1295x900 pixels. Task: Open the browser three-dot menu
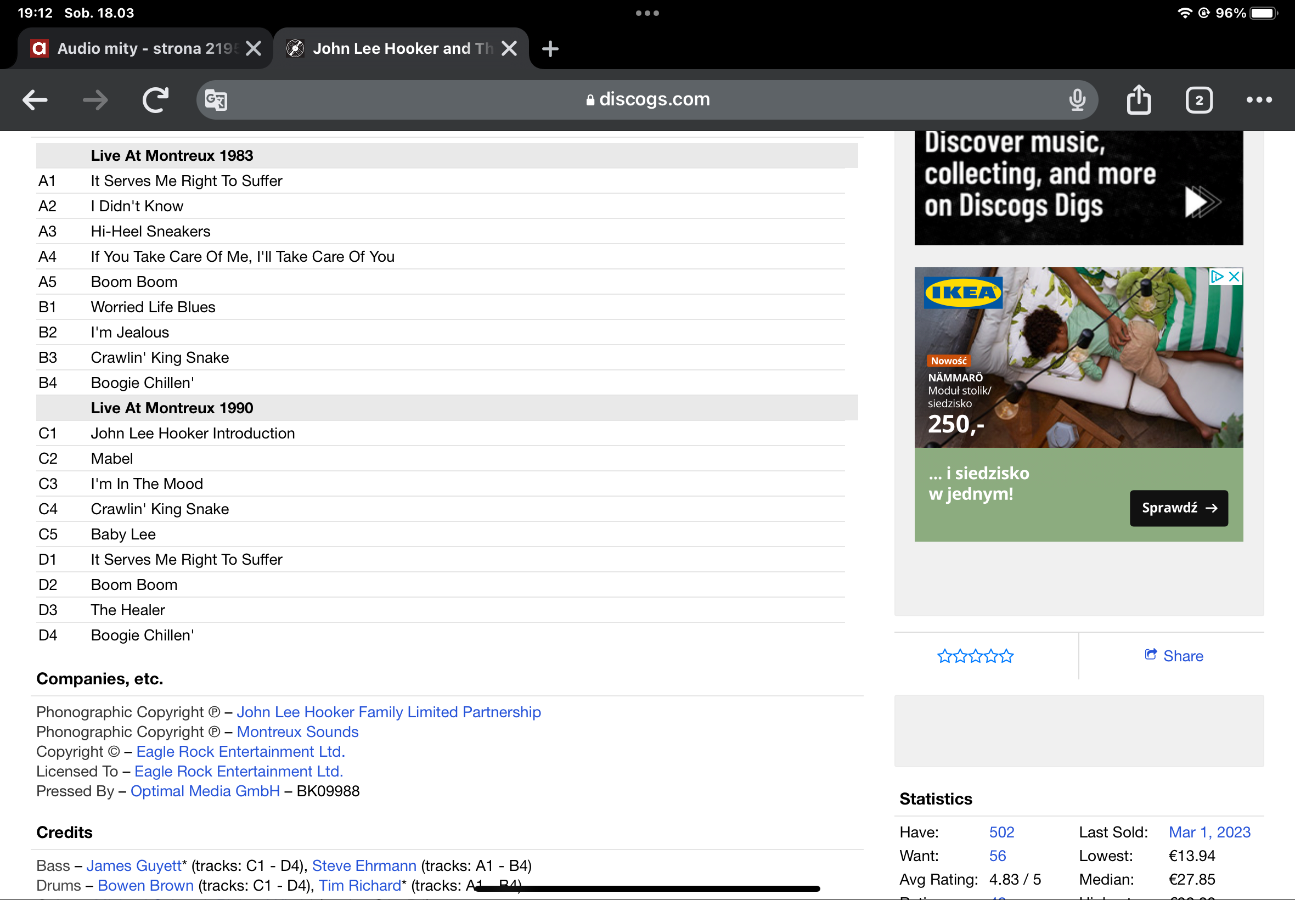coord(1259,100)
